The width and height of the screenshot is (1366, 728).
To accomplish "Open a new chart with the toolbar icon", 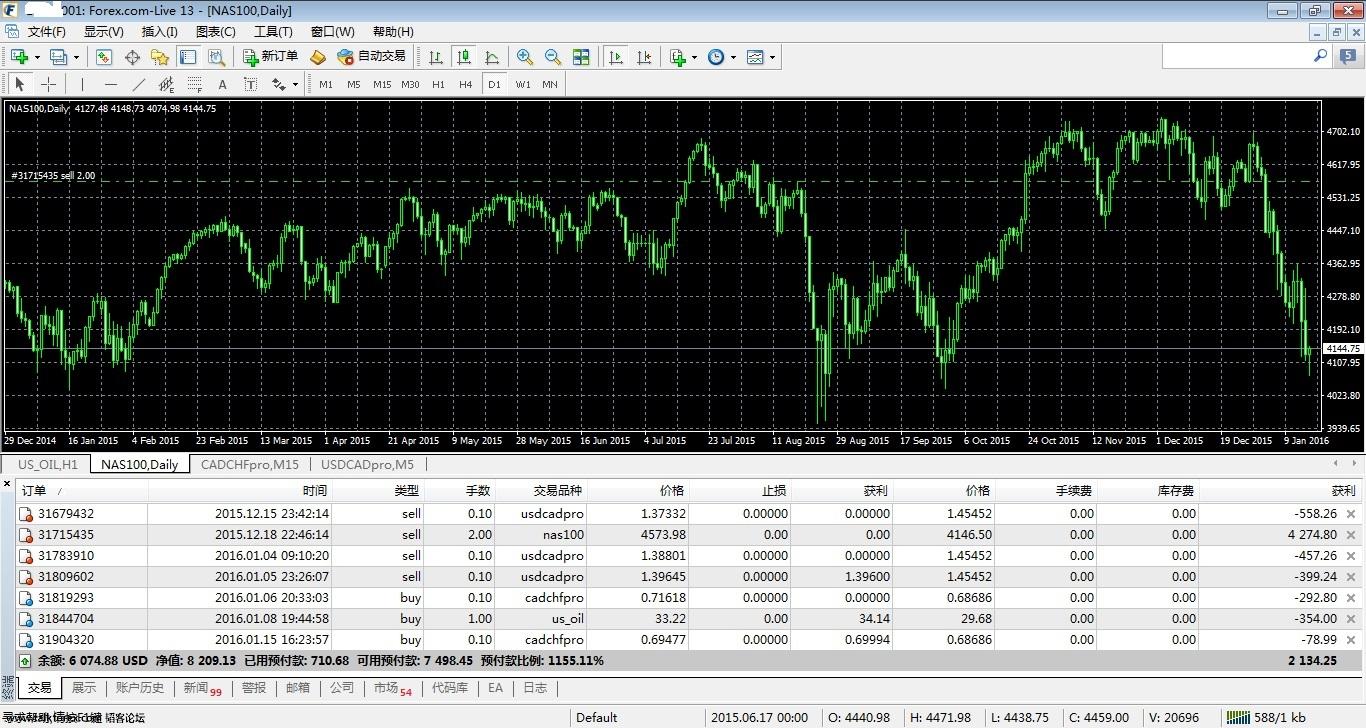I will click(x=19, y=57).
